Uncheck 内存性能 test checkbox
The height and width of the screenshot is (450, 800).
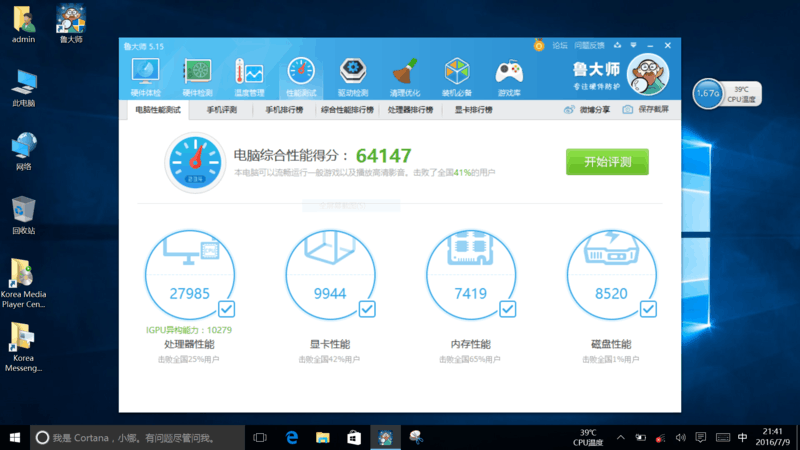pyautogui.click(x=507, y=309)
